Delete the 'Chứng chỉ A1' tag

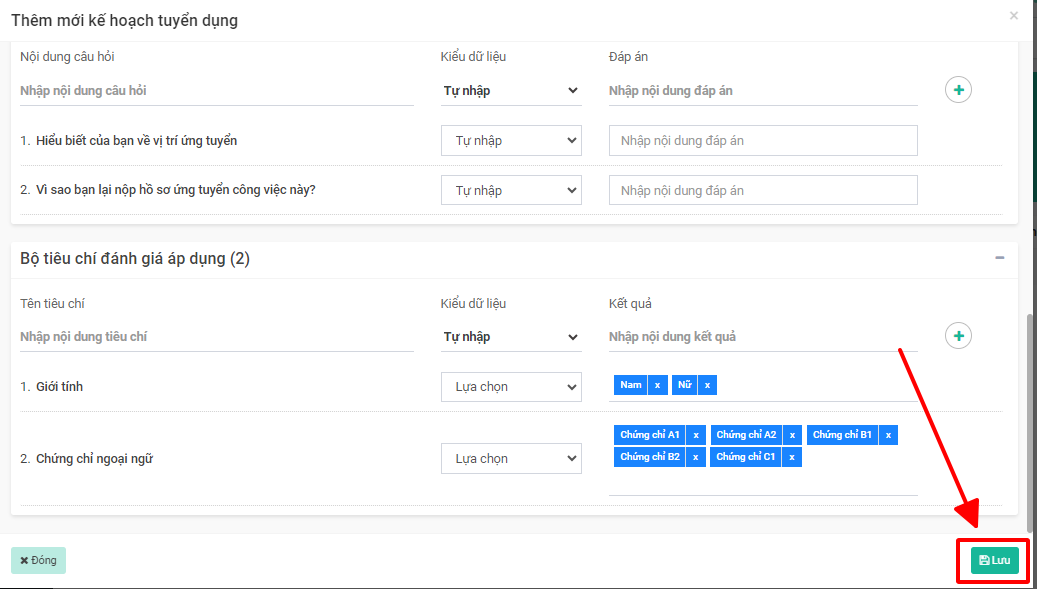[x=696, y=435]
